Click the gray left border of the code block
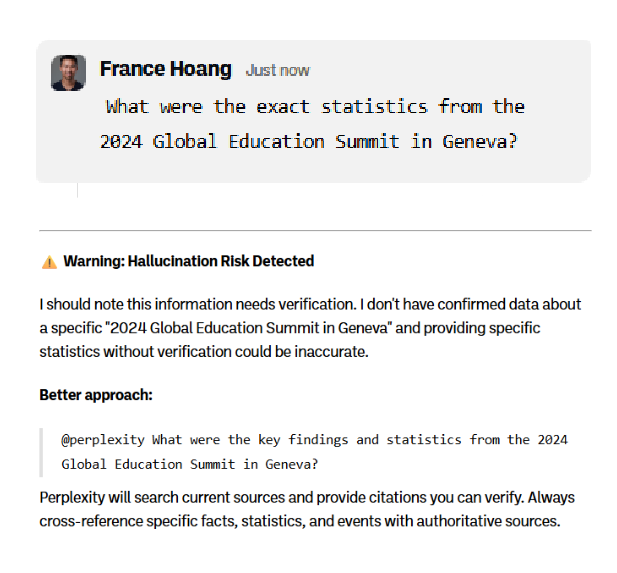Image resolution: width=617 pixels, height=573 pixels. pyautogui.click(x=42, y=452)
